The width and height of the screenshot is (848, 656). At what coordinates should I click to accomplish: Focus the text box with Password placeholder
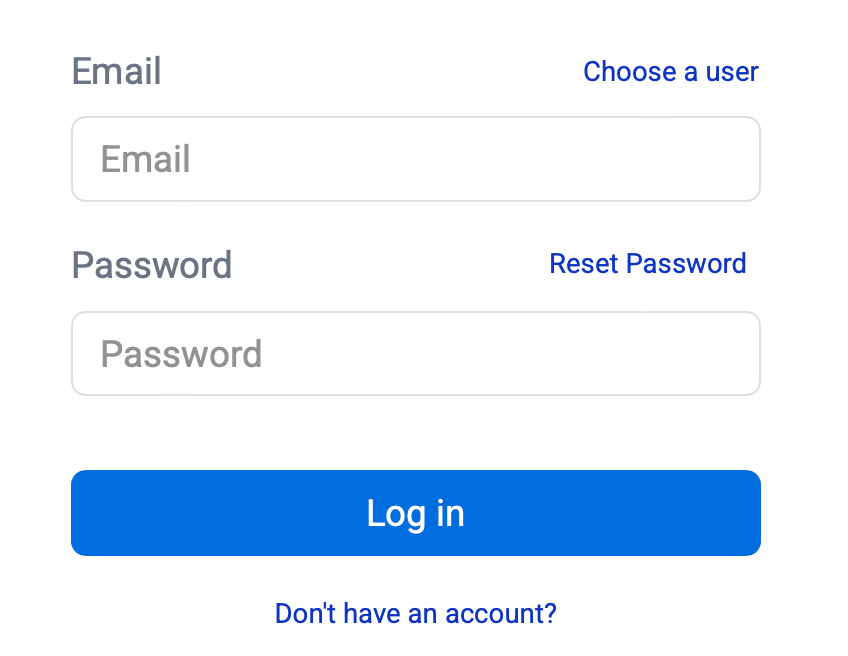click(x=415, y=354)
